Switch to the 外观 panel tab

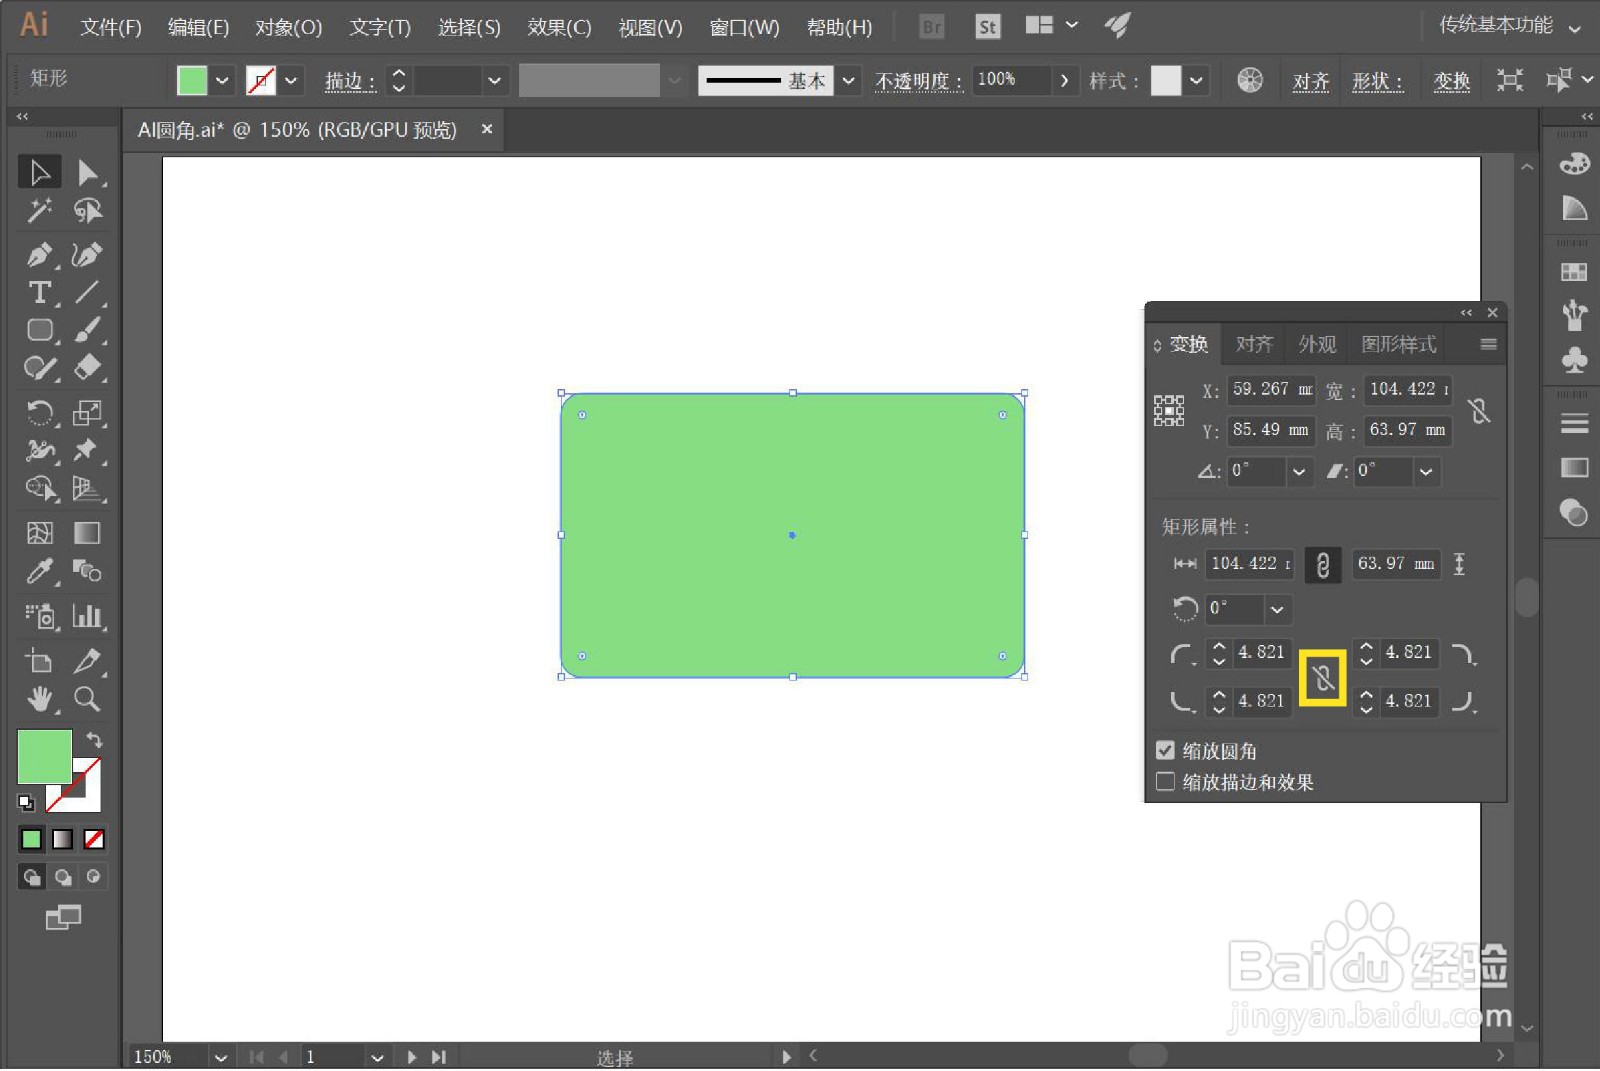pos(1317,344)
